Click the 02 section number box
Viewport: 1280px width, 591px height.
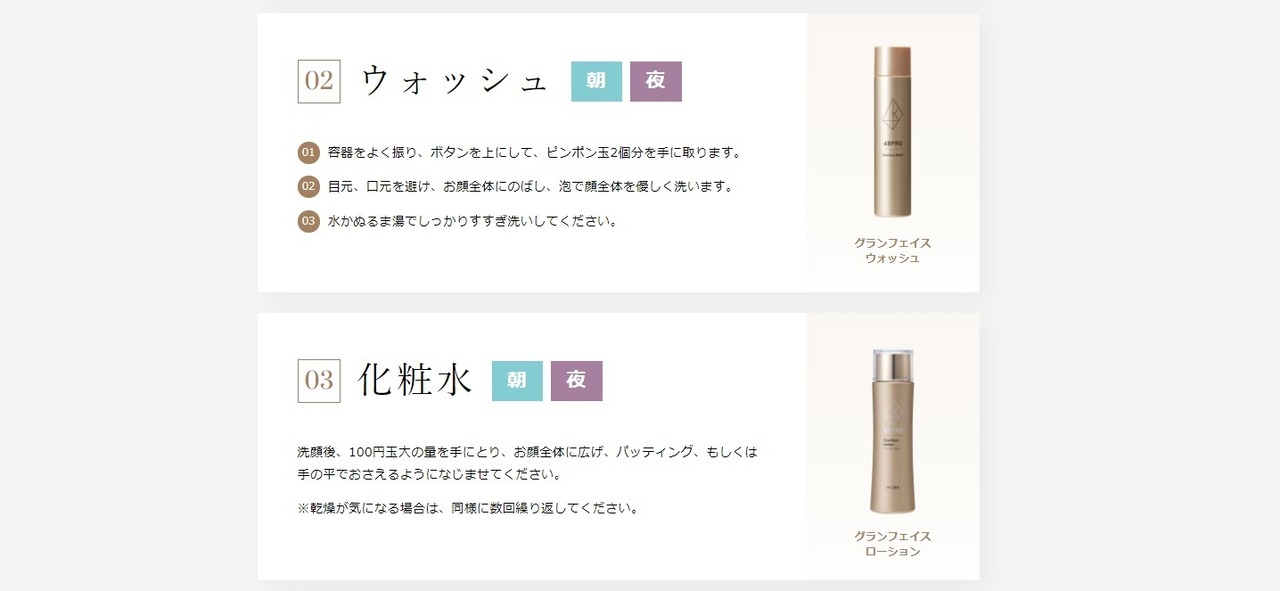point(319,81)
